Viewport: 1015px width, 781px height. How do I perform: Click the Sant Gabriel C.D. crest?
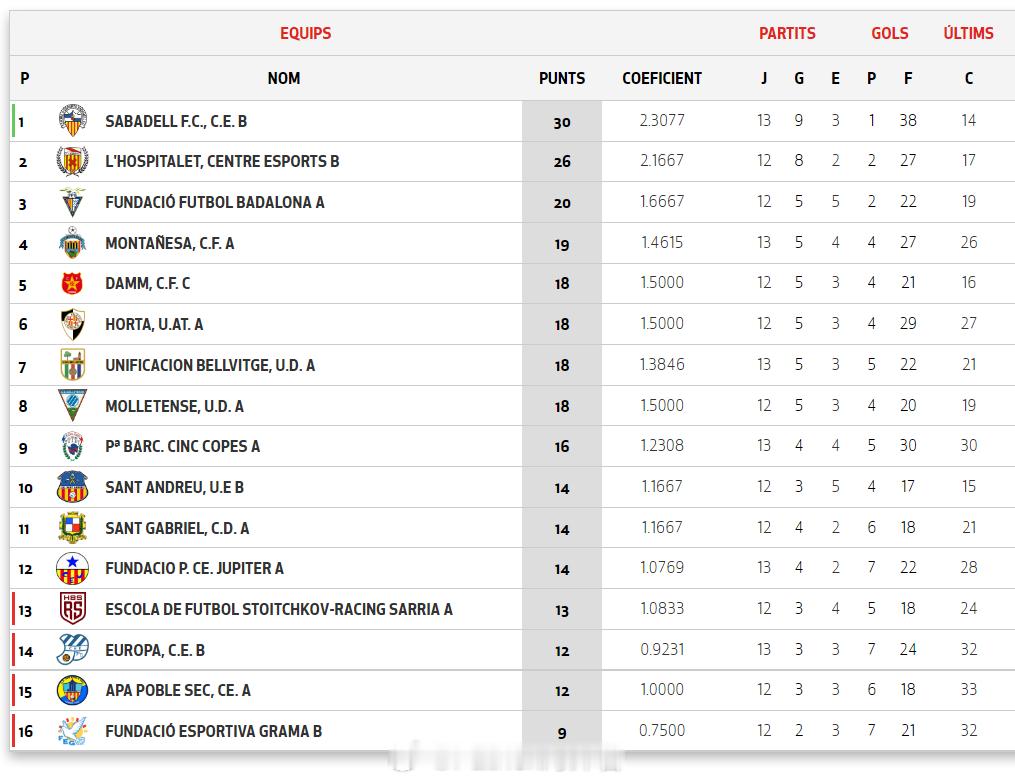[x=72, y=527]
